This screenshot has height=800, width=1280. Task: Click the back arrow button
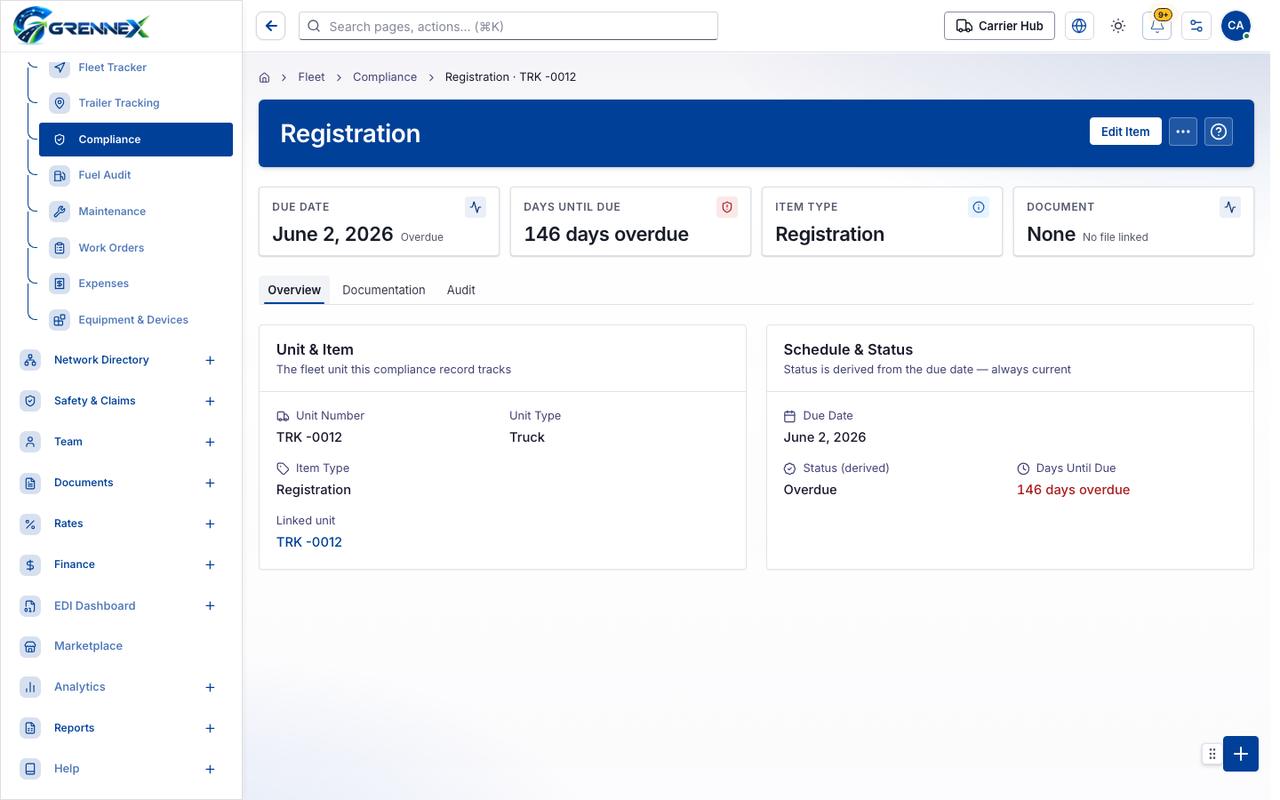[x=271, y=26]
